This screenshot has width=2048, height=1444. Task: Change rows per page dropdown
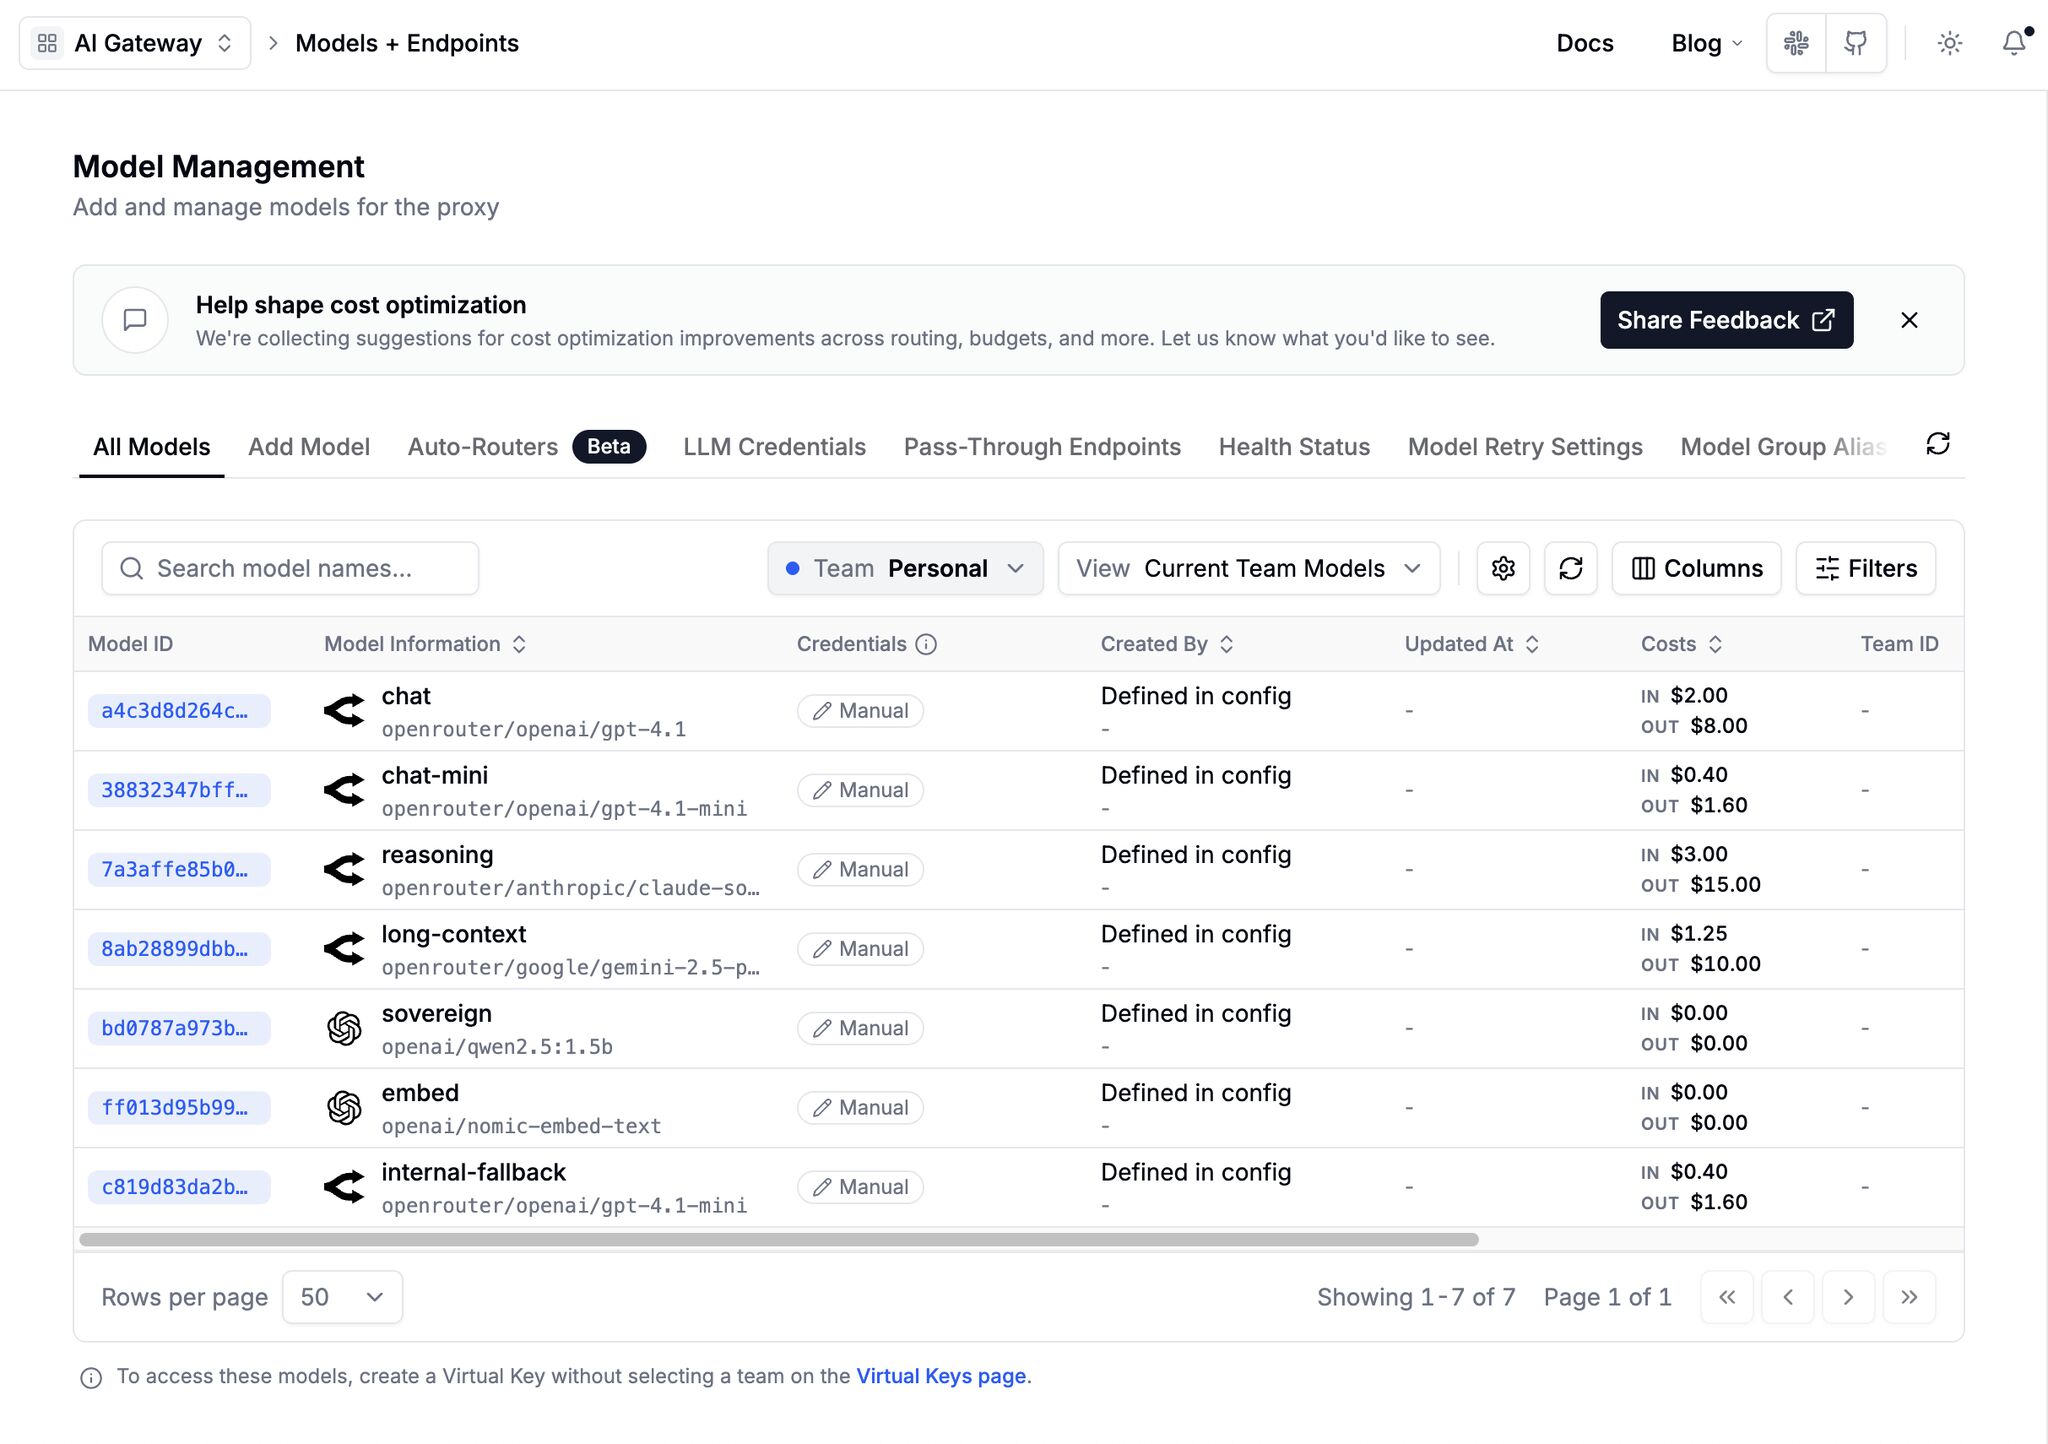click(342, 1297)
